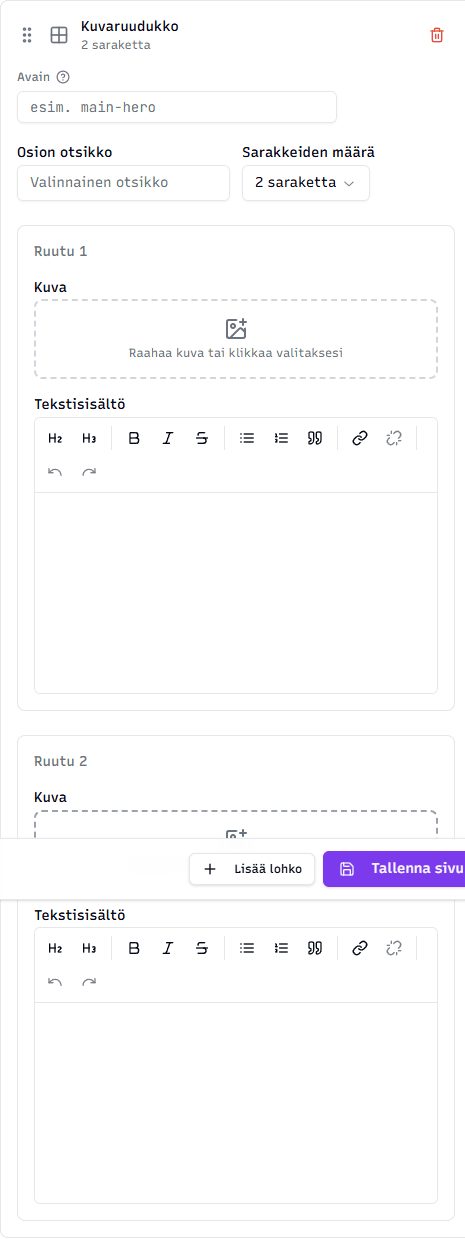Open the Sarakkeiden määrä dropdown
This screenshot has height=1239, width=465.
pyautogui.click(x=306, y=183)
